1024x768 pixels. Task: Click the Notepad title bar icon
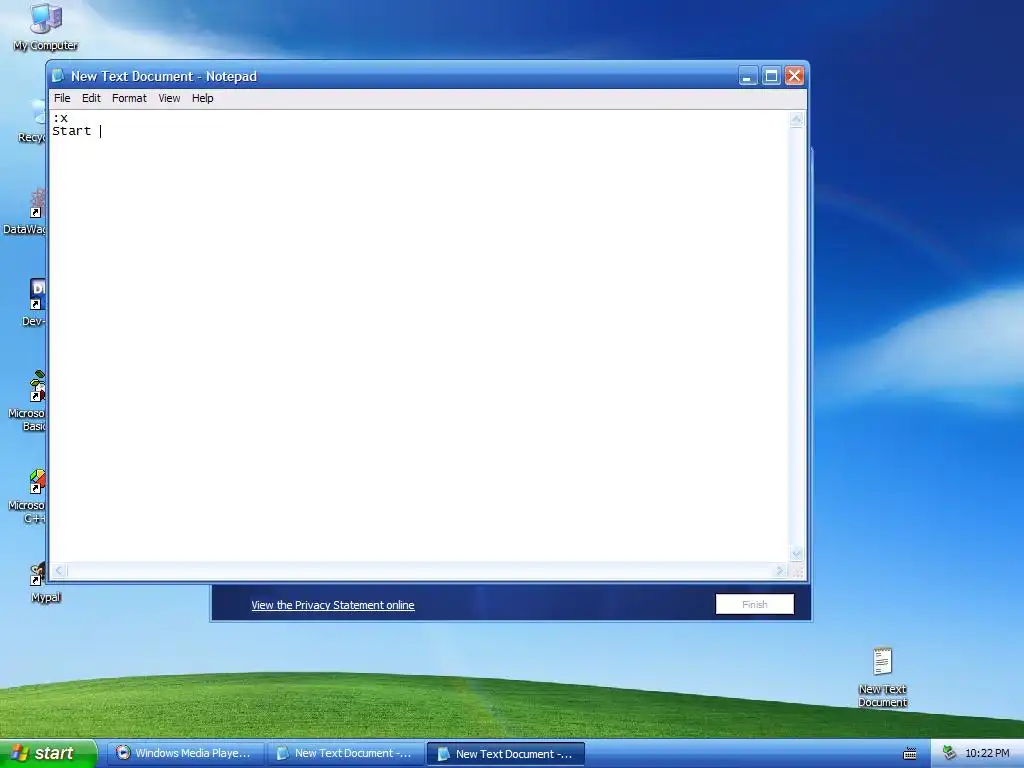(58, 76)
